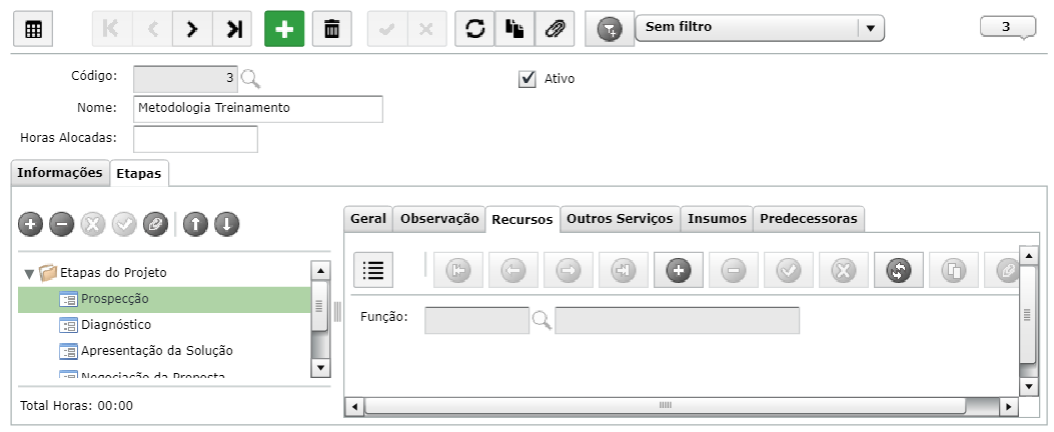Open the paperclip attachments icon
The width and height of the screenshot is (1054, 432).
click(555, 30)
